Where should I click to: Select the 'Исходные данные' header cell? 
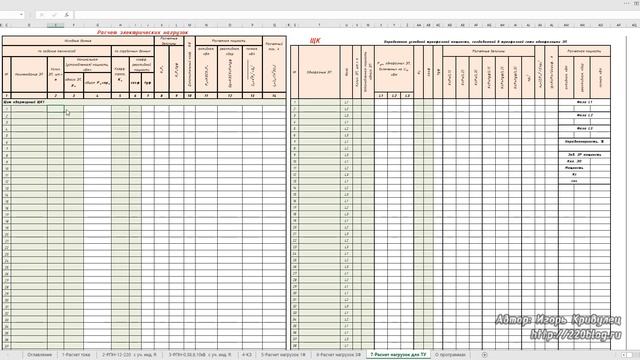[78, 41]
